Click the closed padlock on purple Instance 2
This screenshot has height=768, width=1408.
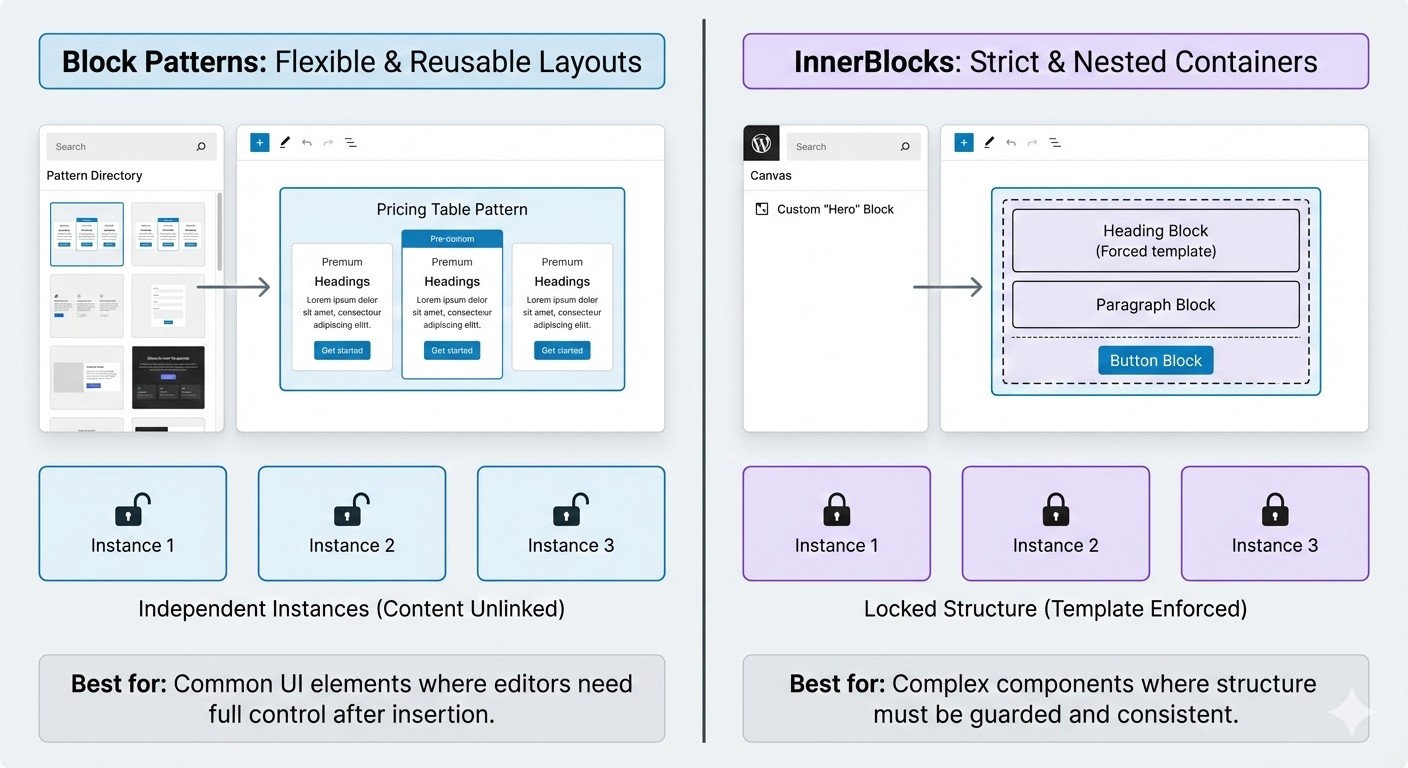tap(1056, 510)
